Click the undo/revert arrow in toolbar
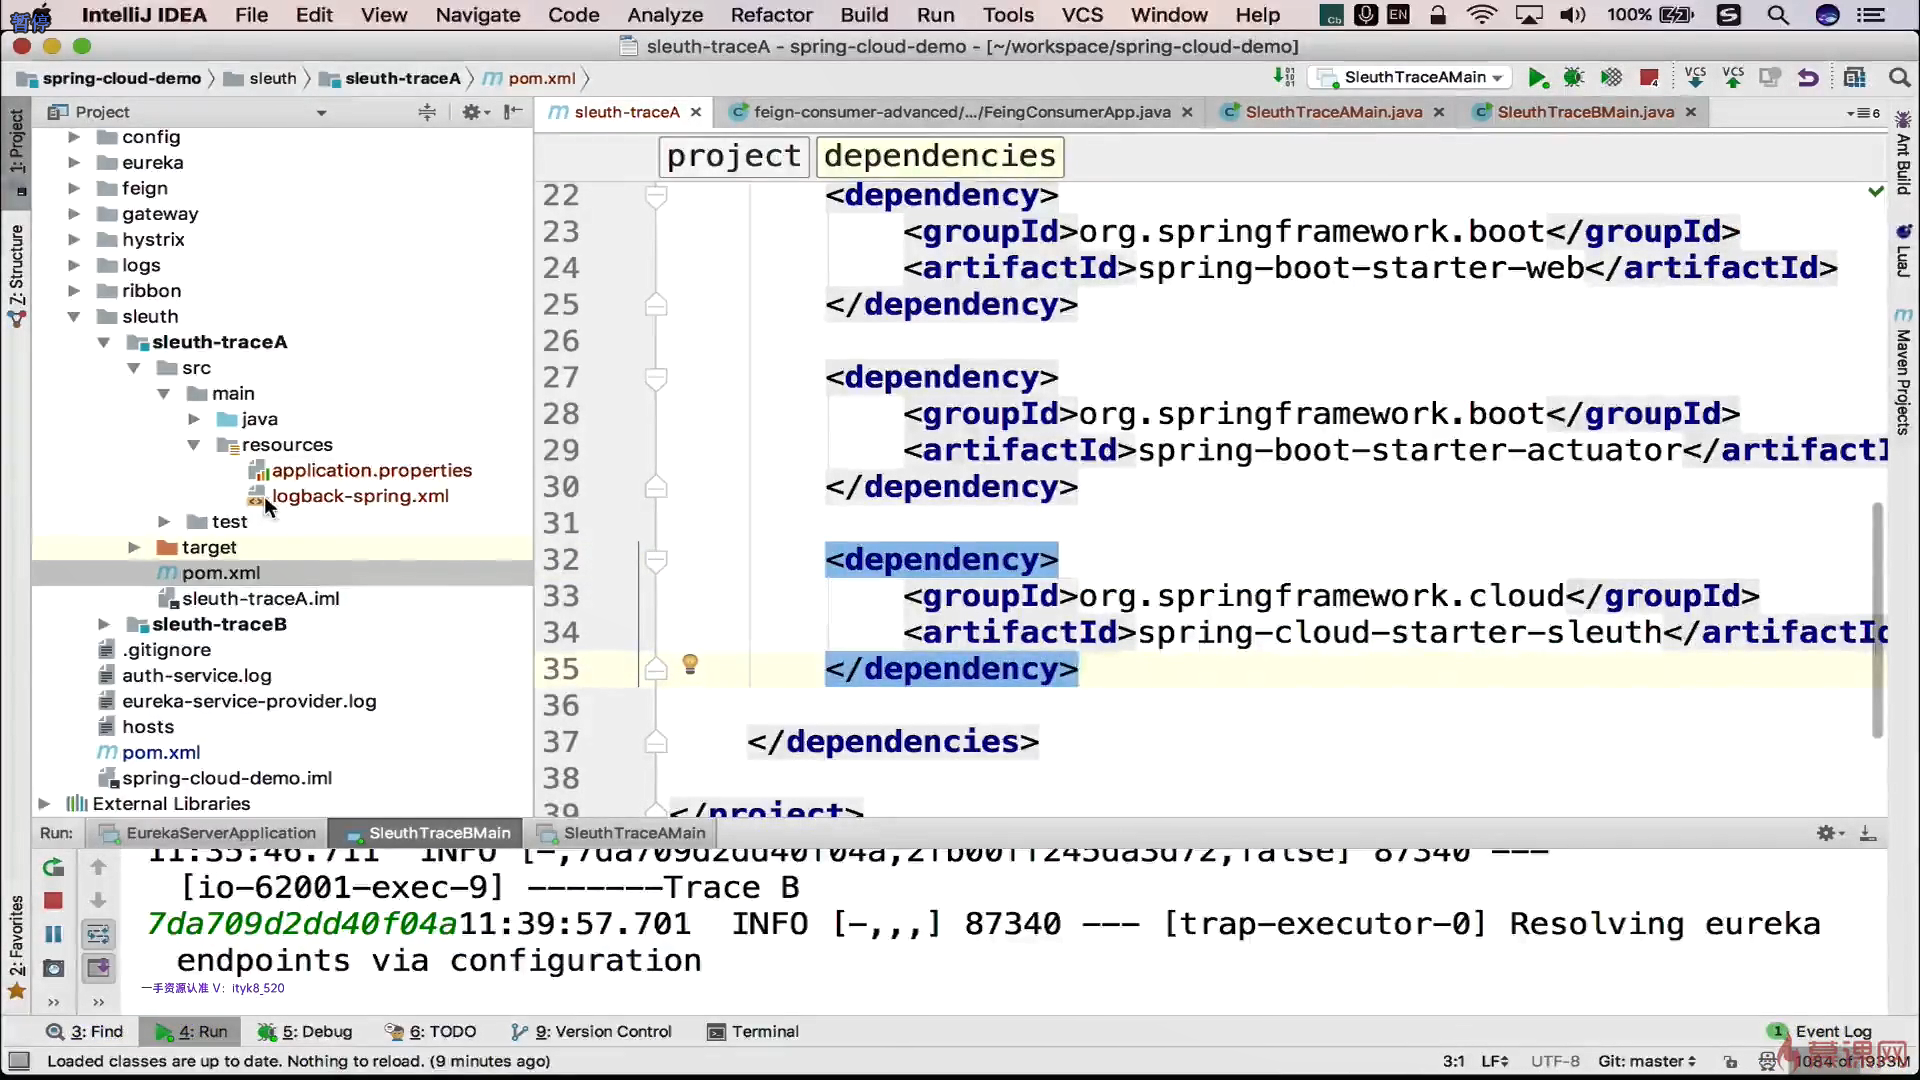1920x1080 pixels. click(x=1808, y=78)
